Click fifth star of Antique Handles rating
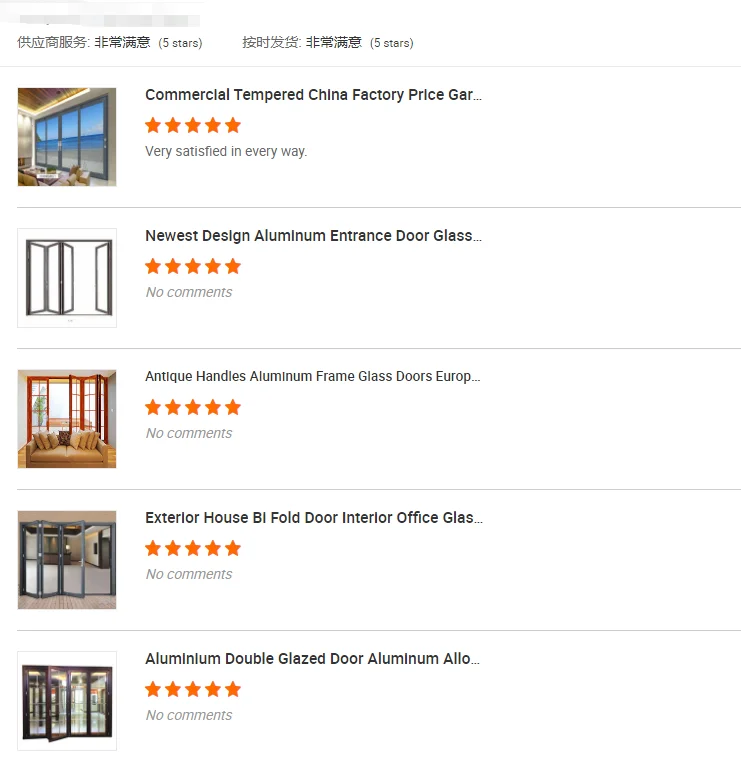The height and width of the screenshot is (763, 741). (233, 407)
